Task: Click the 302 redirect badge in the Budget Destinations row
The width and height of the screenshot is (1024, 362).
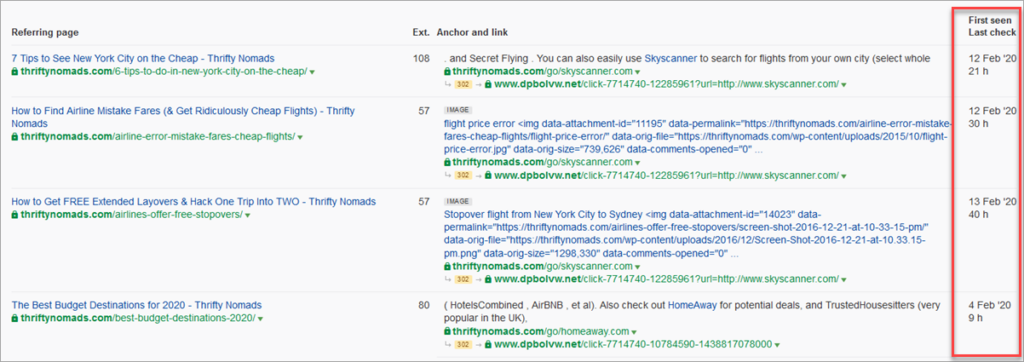Action: 463,344
